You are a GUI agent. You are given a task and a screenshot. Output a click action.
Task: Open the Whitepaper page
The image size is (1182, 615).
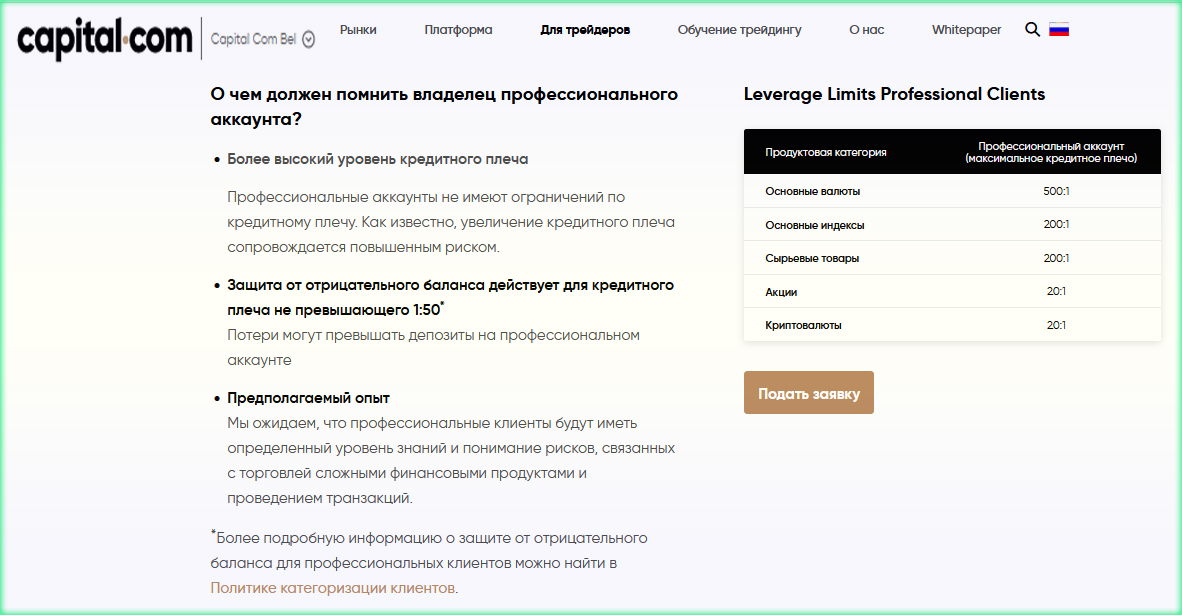pos(966,30)
